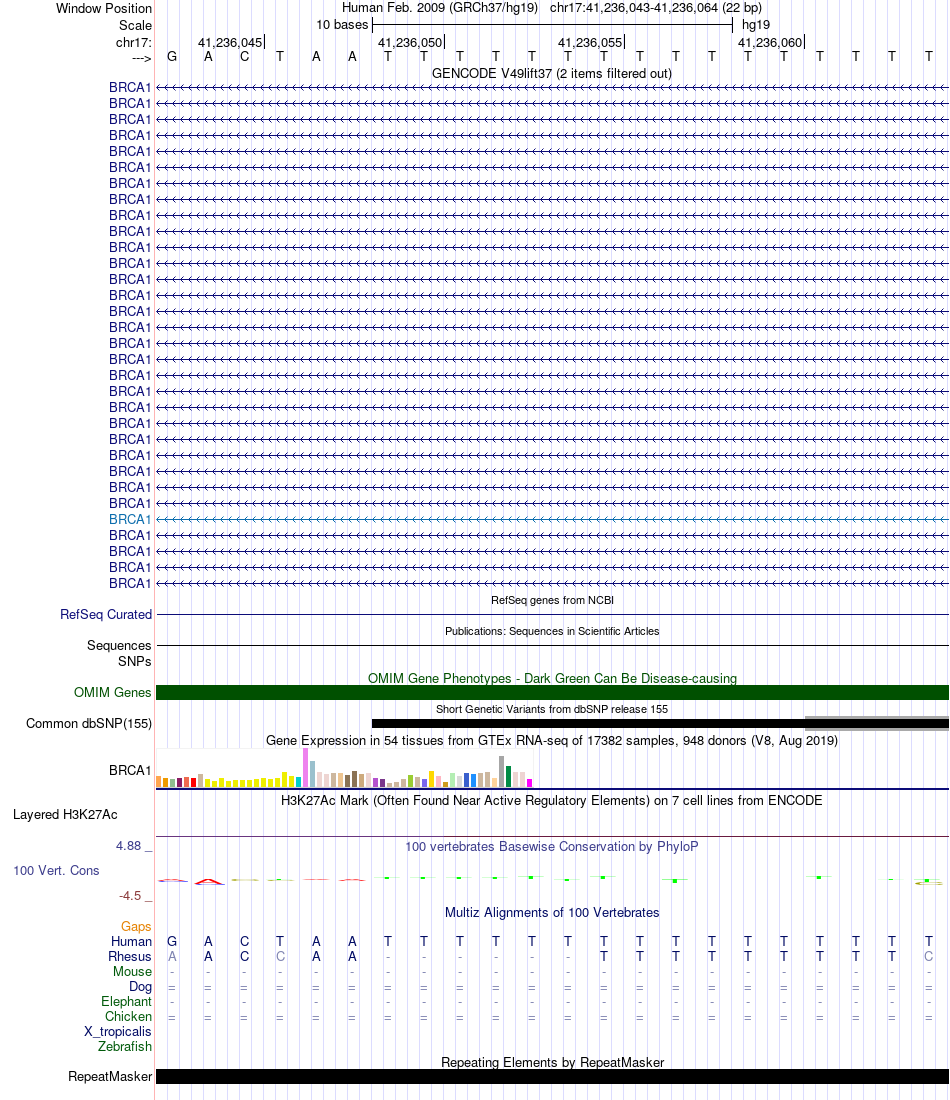
Task: Click the Window Position label
Action: [x=104, y=8]
